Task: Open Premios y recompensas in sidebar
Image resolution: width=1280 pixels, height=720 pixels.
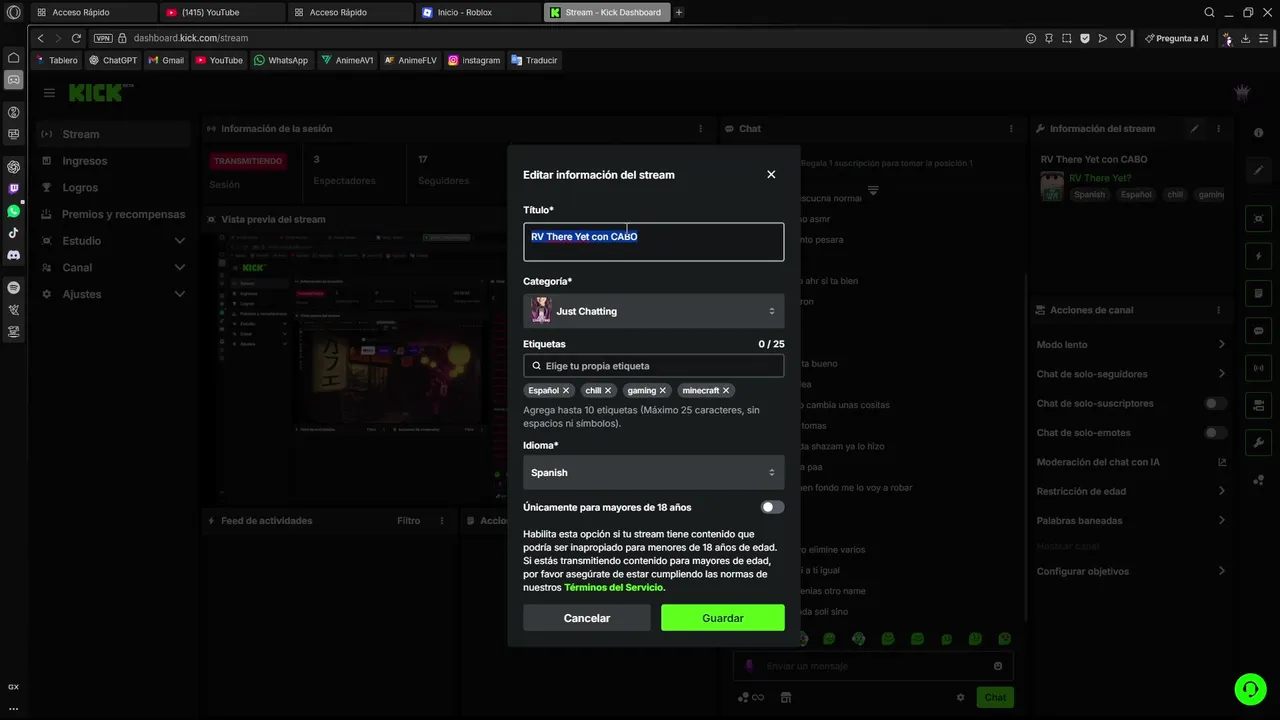Action: [x=112, y=214]
